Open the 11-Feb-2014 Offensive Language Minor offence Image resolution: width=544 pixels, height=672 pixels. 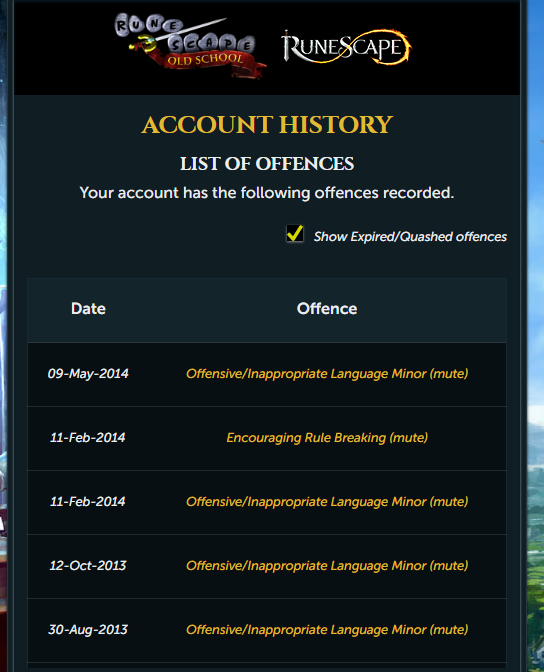pyautogui.click(x=327, y=501)
